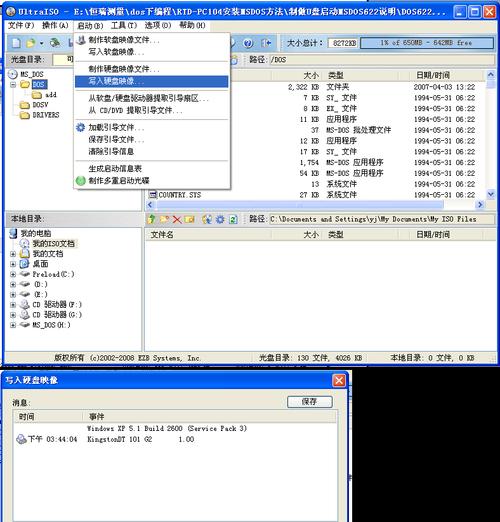Choose 保存引导文件 menu entry
This screenshot has width=500, height=522.
click(x=152, y=139)
